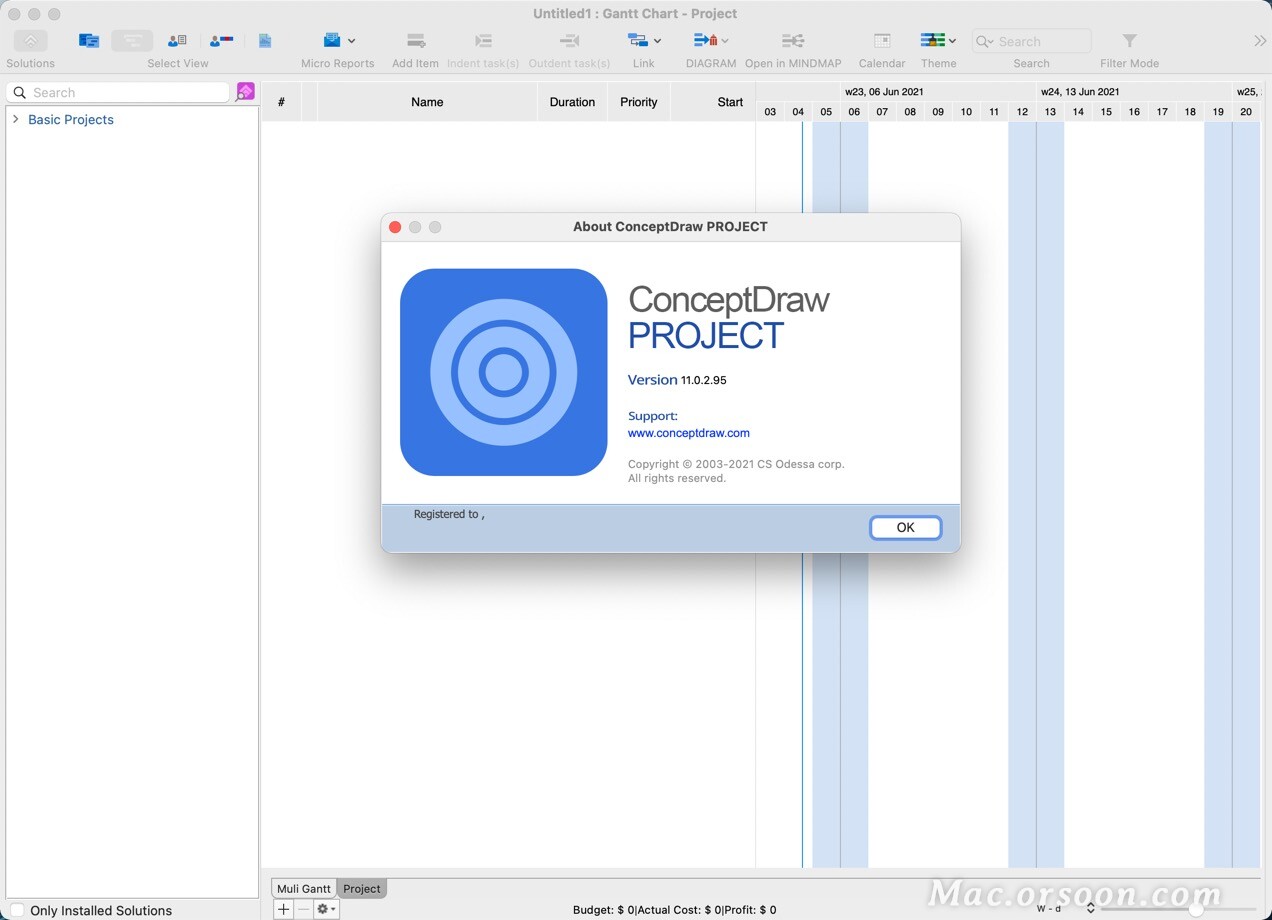Expand the Micro Reports dropdown arrow
The height and width of the screenshot is (920, 1272).
(x=351, y=41)
